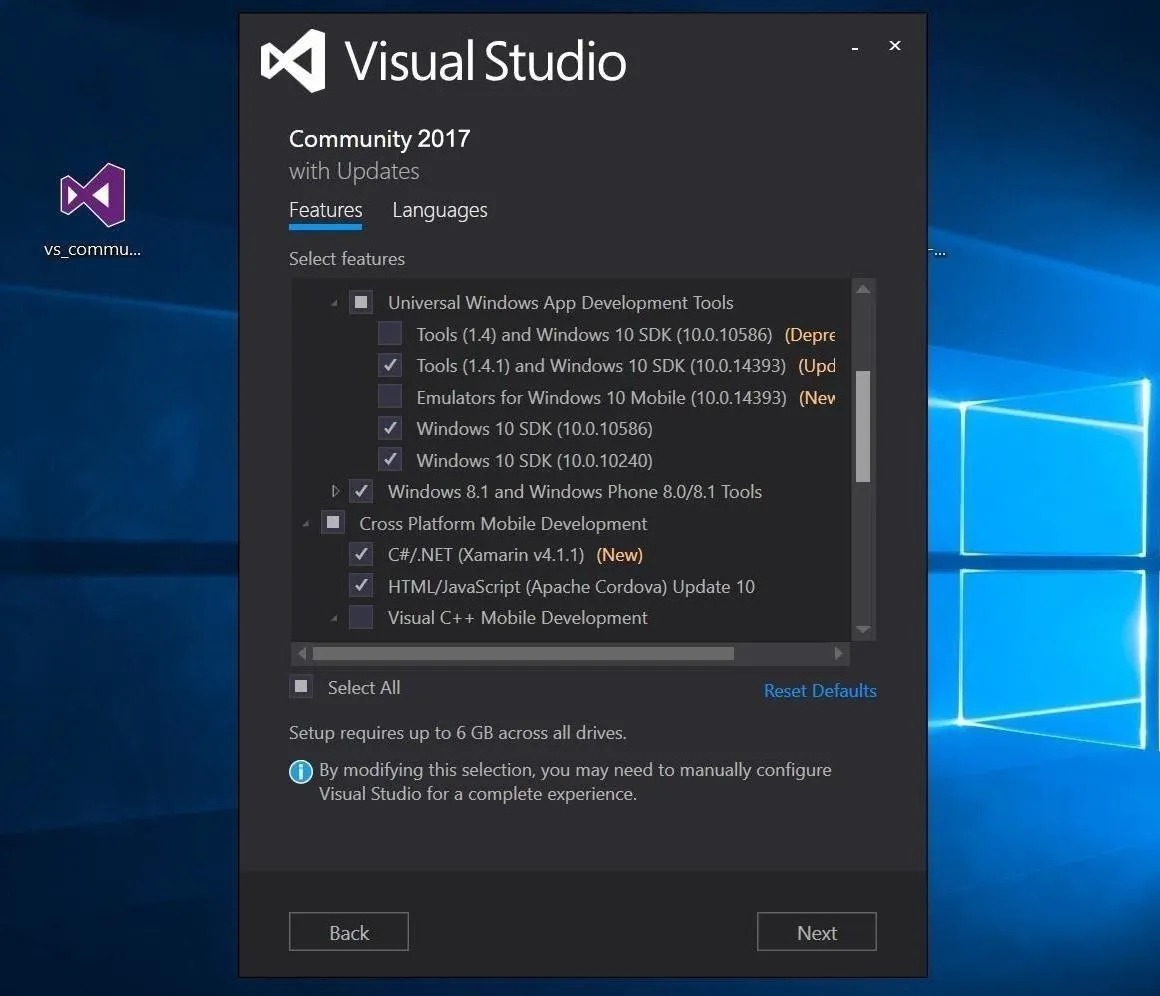Collapse Cross Platform Mobile Development node
1160x996 pixels.
(x=306, y=524)
